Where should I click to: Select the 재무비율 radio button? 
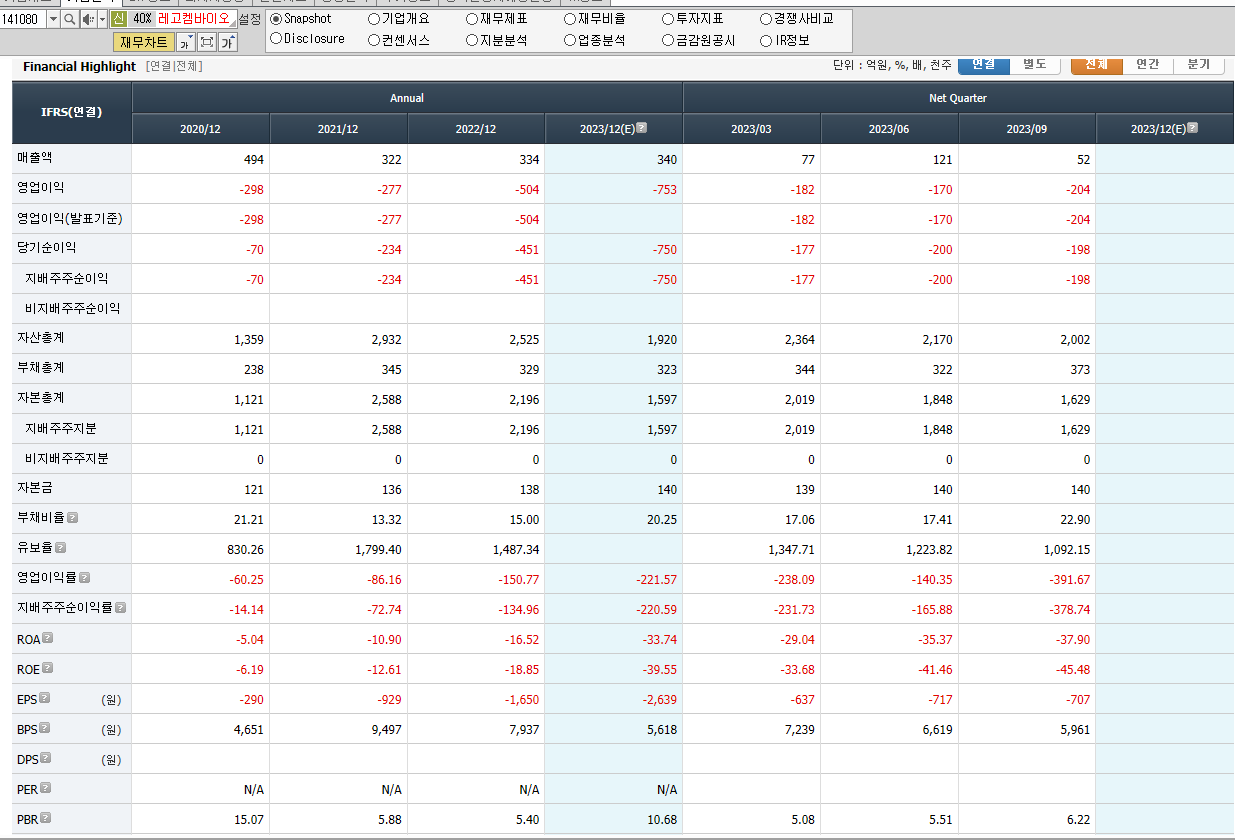[570, 19]
